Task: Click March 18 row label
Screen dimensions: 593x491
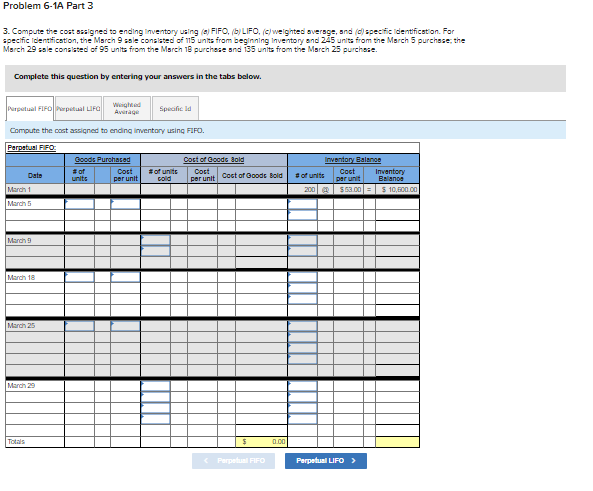Action: 21,278
